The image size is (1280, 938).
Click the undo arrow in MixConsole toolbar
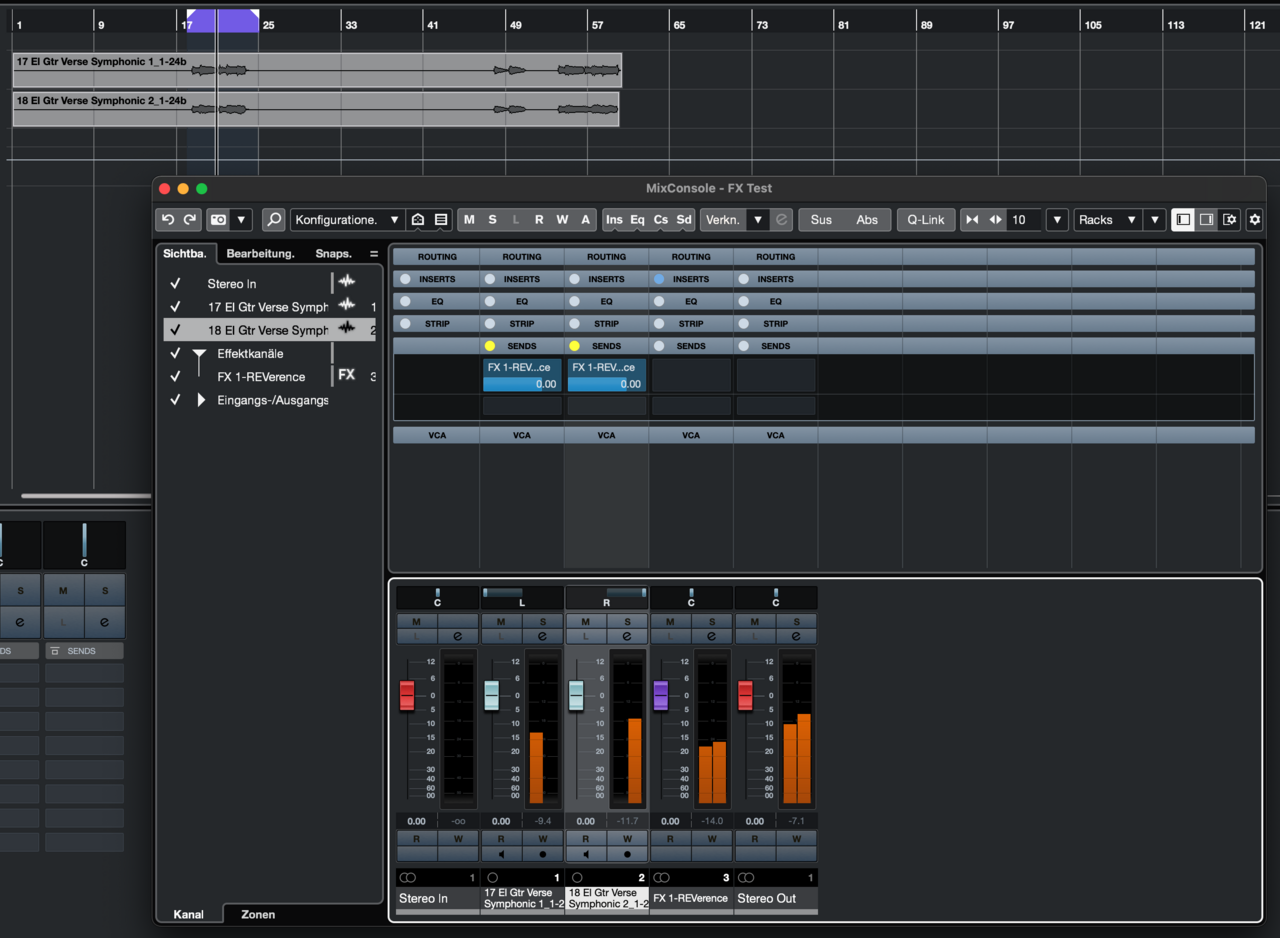tap(168, 220)
